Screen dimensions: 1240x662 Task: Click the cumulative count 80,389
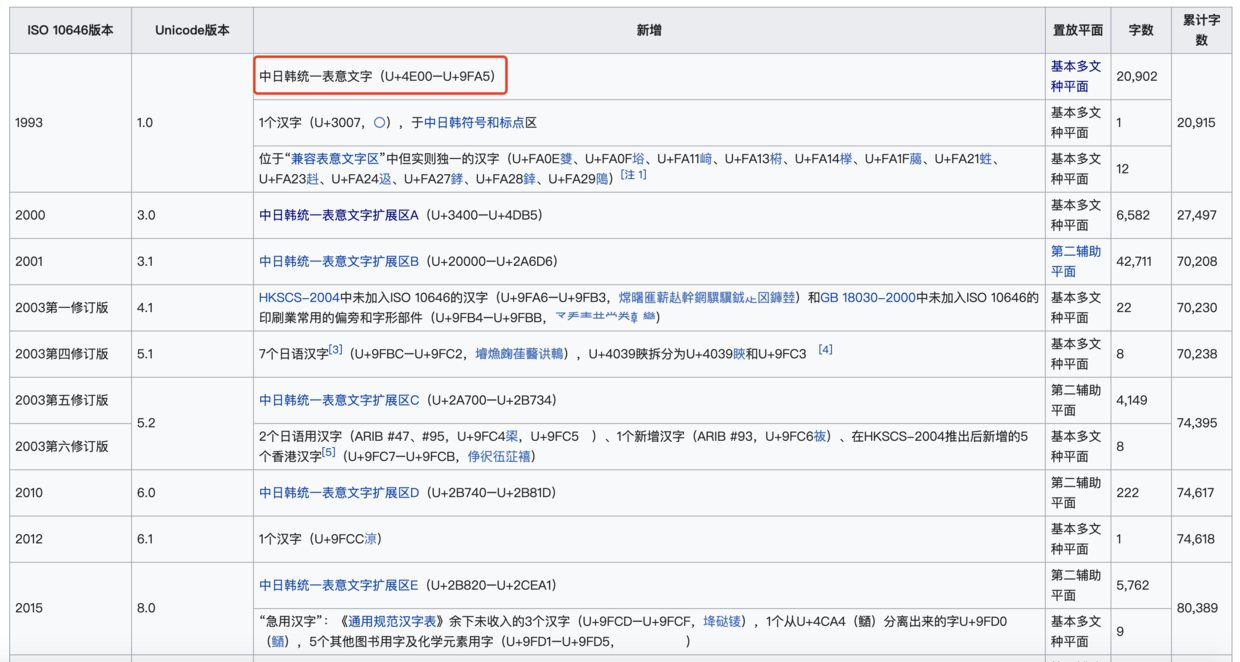[1197, 608]
